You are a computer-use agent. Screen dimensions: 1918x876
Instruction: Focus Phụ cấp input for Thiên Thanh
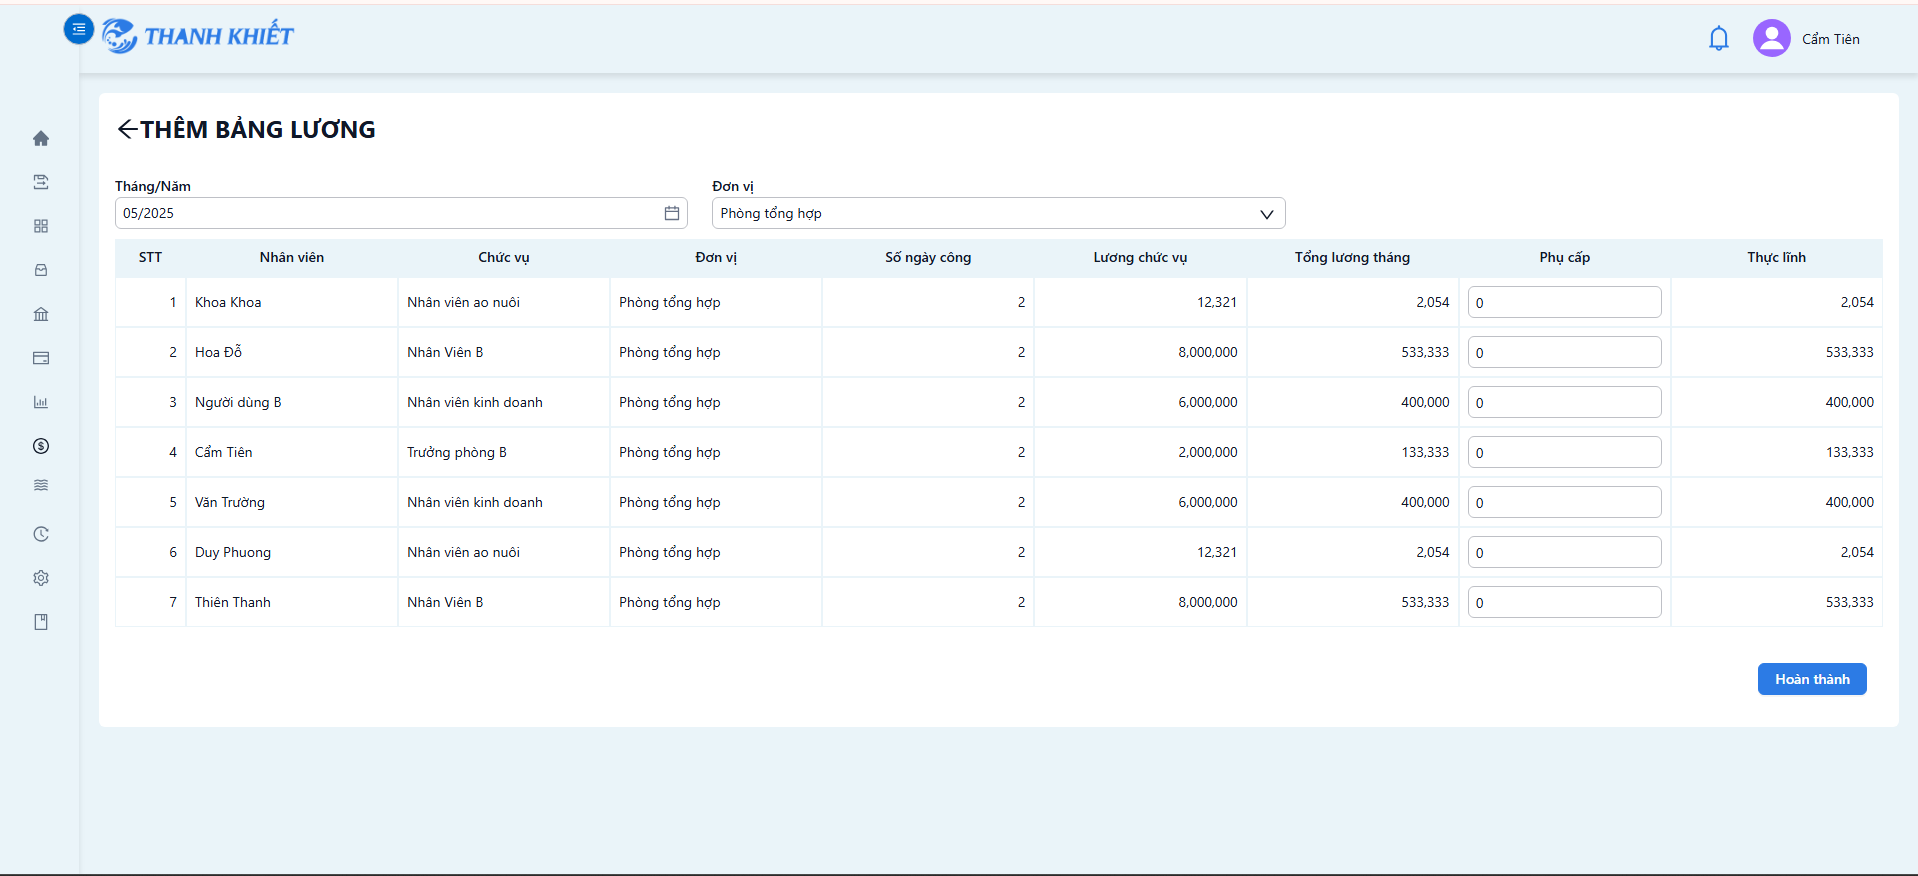point(1564,602)
